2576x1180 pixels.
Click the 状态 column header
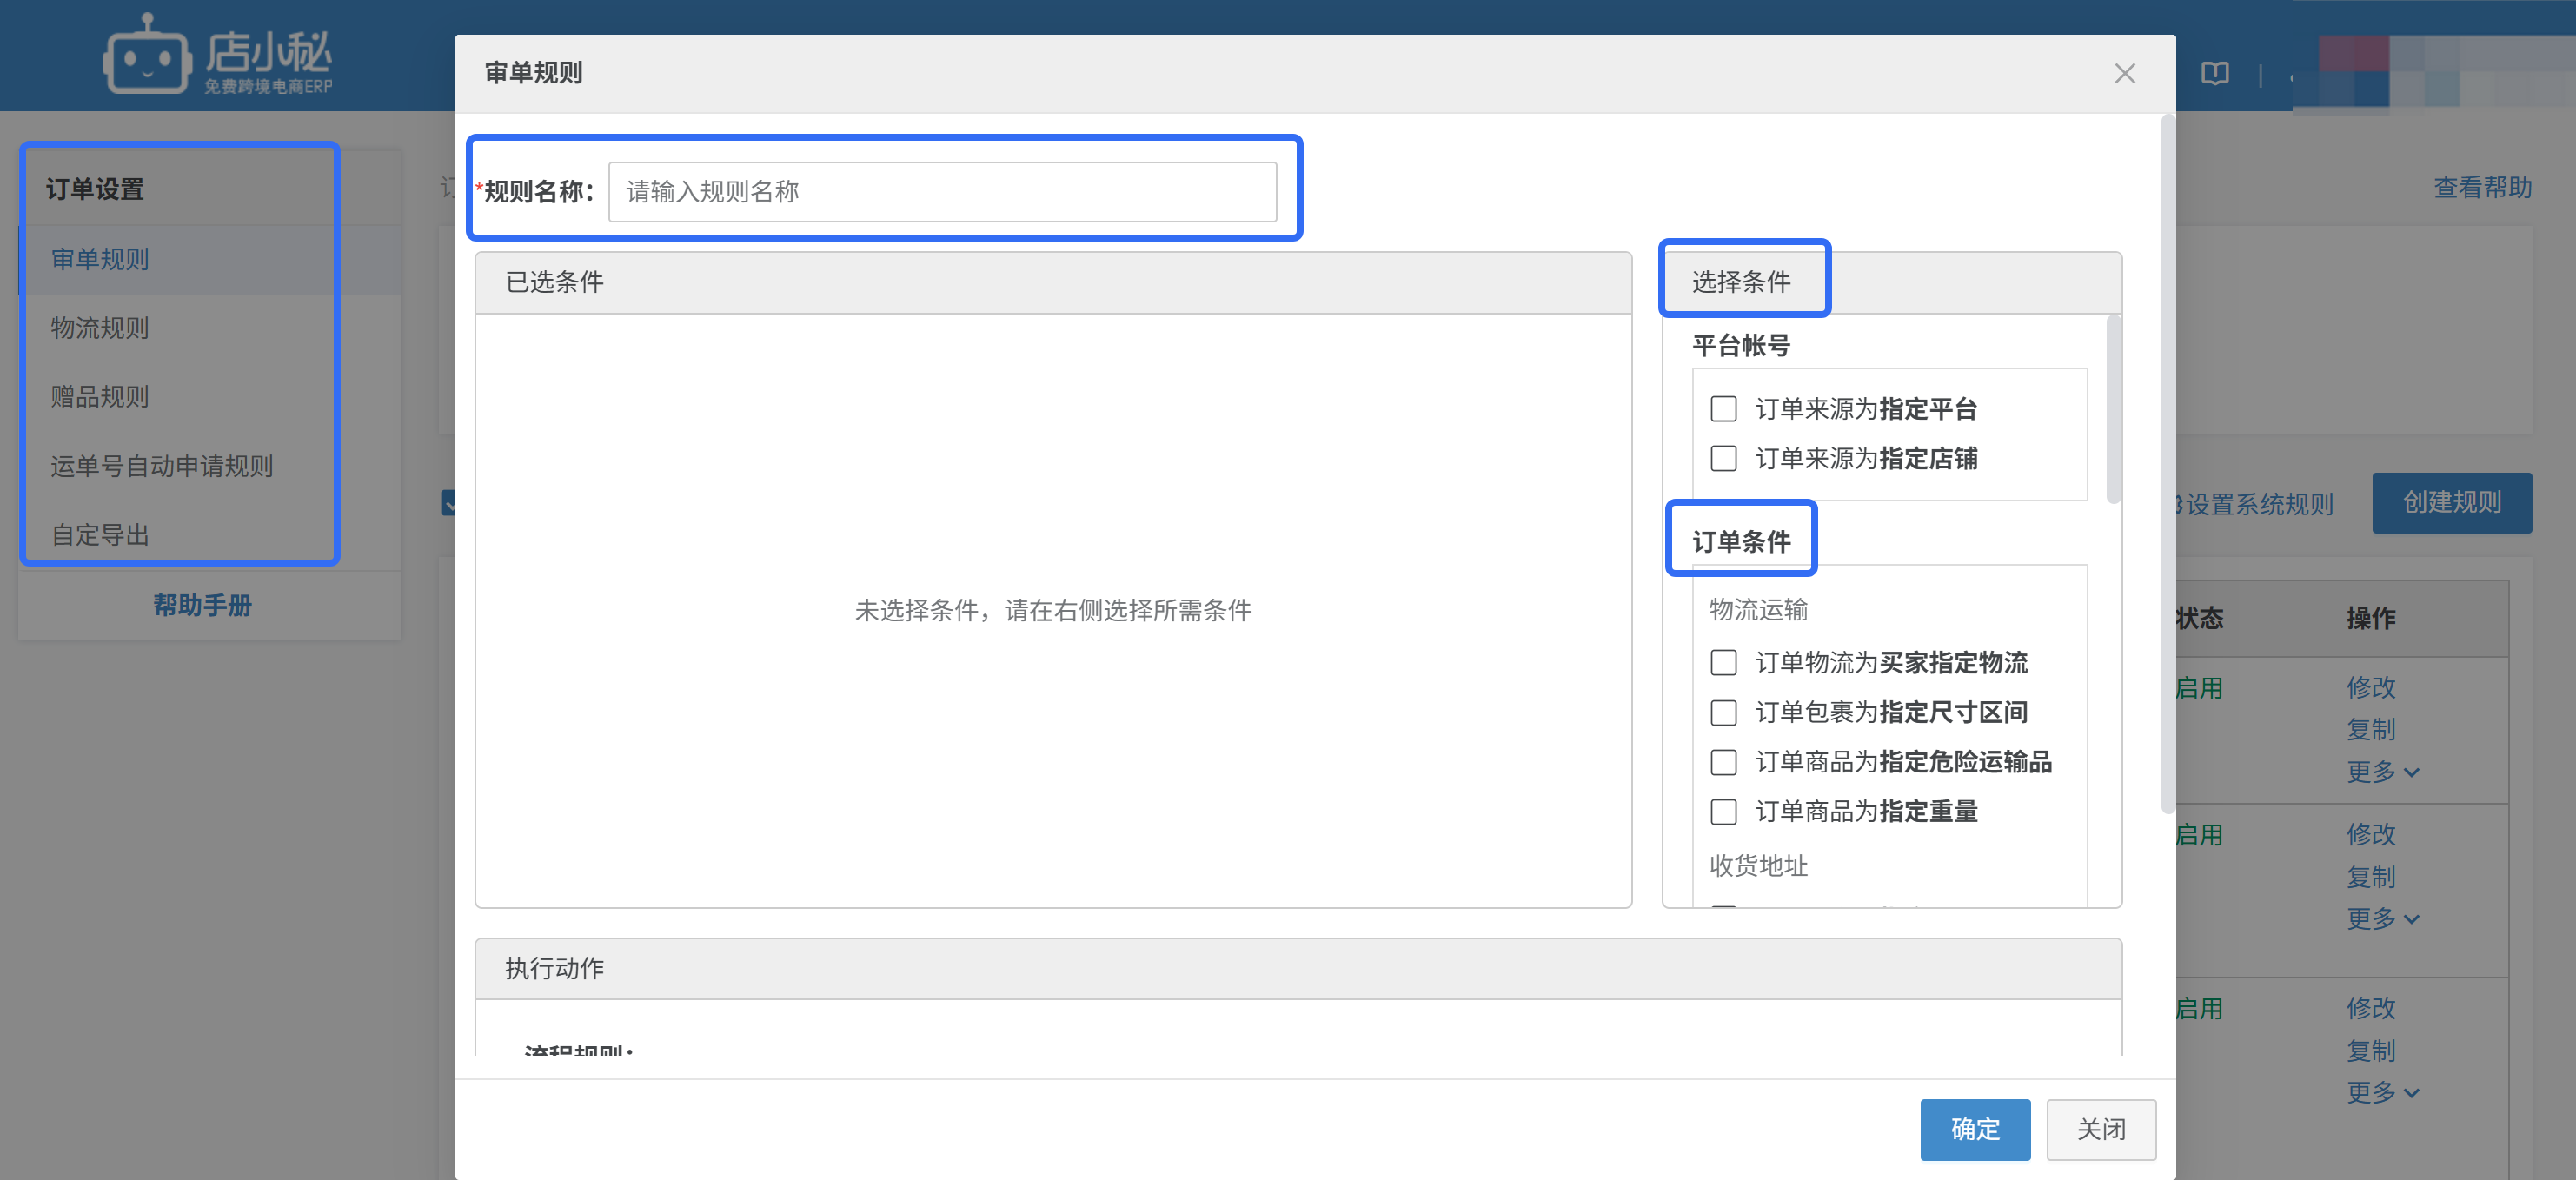(x=2199, y=619)
